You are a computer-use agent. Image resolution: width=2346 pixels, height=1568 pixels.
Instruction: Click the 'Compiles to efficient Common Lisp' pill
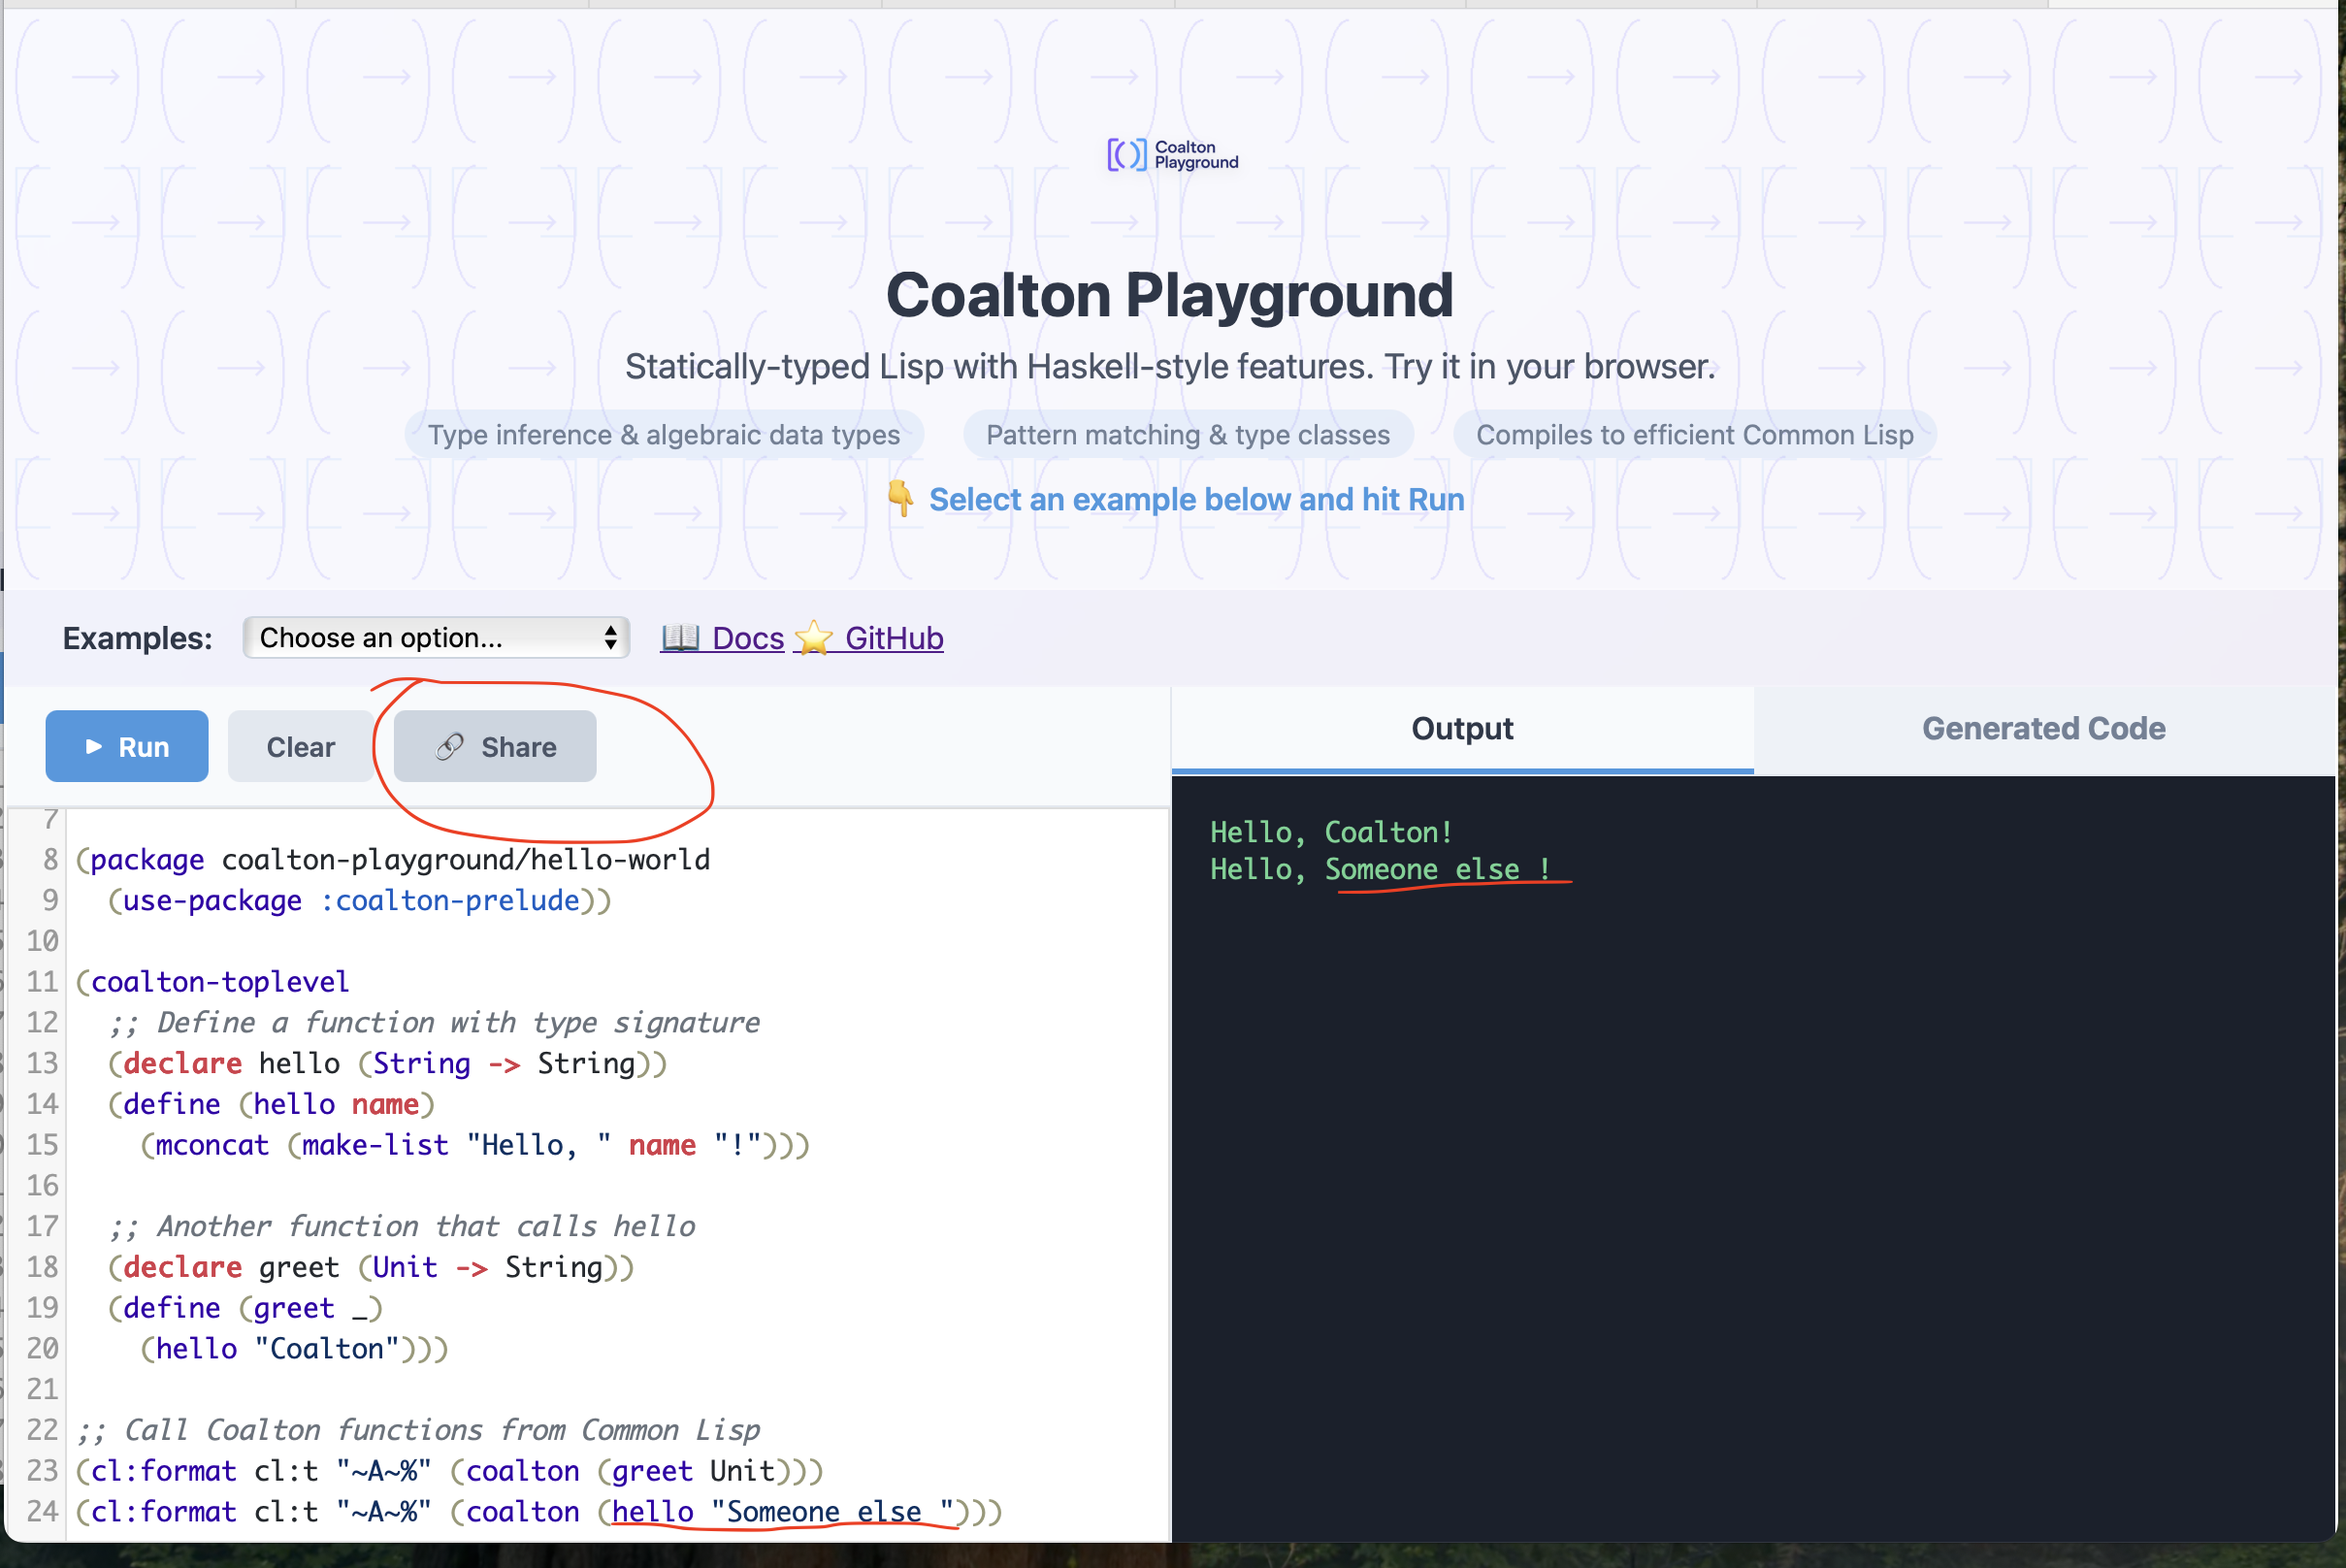[x=1694, y=435]
